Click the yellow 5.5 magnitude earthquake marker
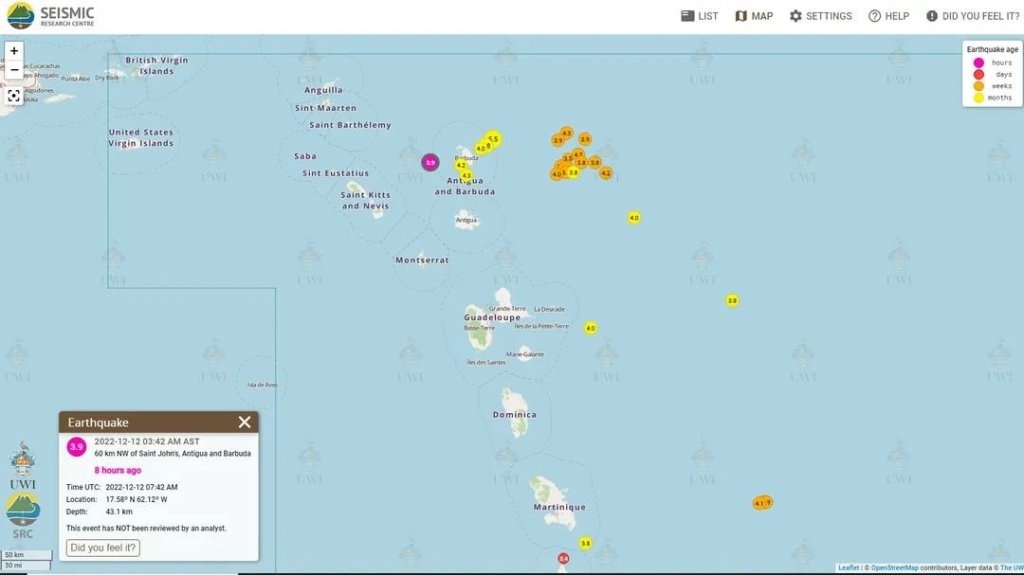Viewport: 1024px width, 575px height. [x=492, y=139]
